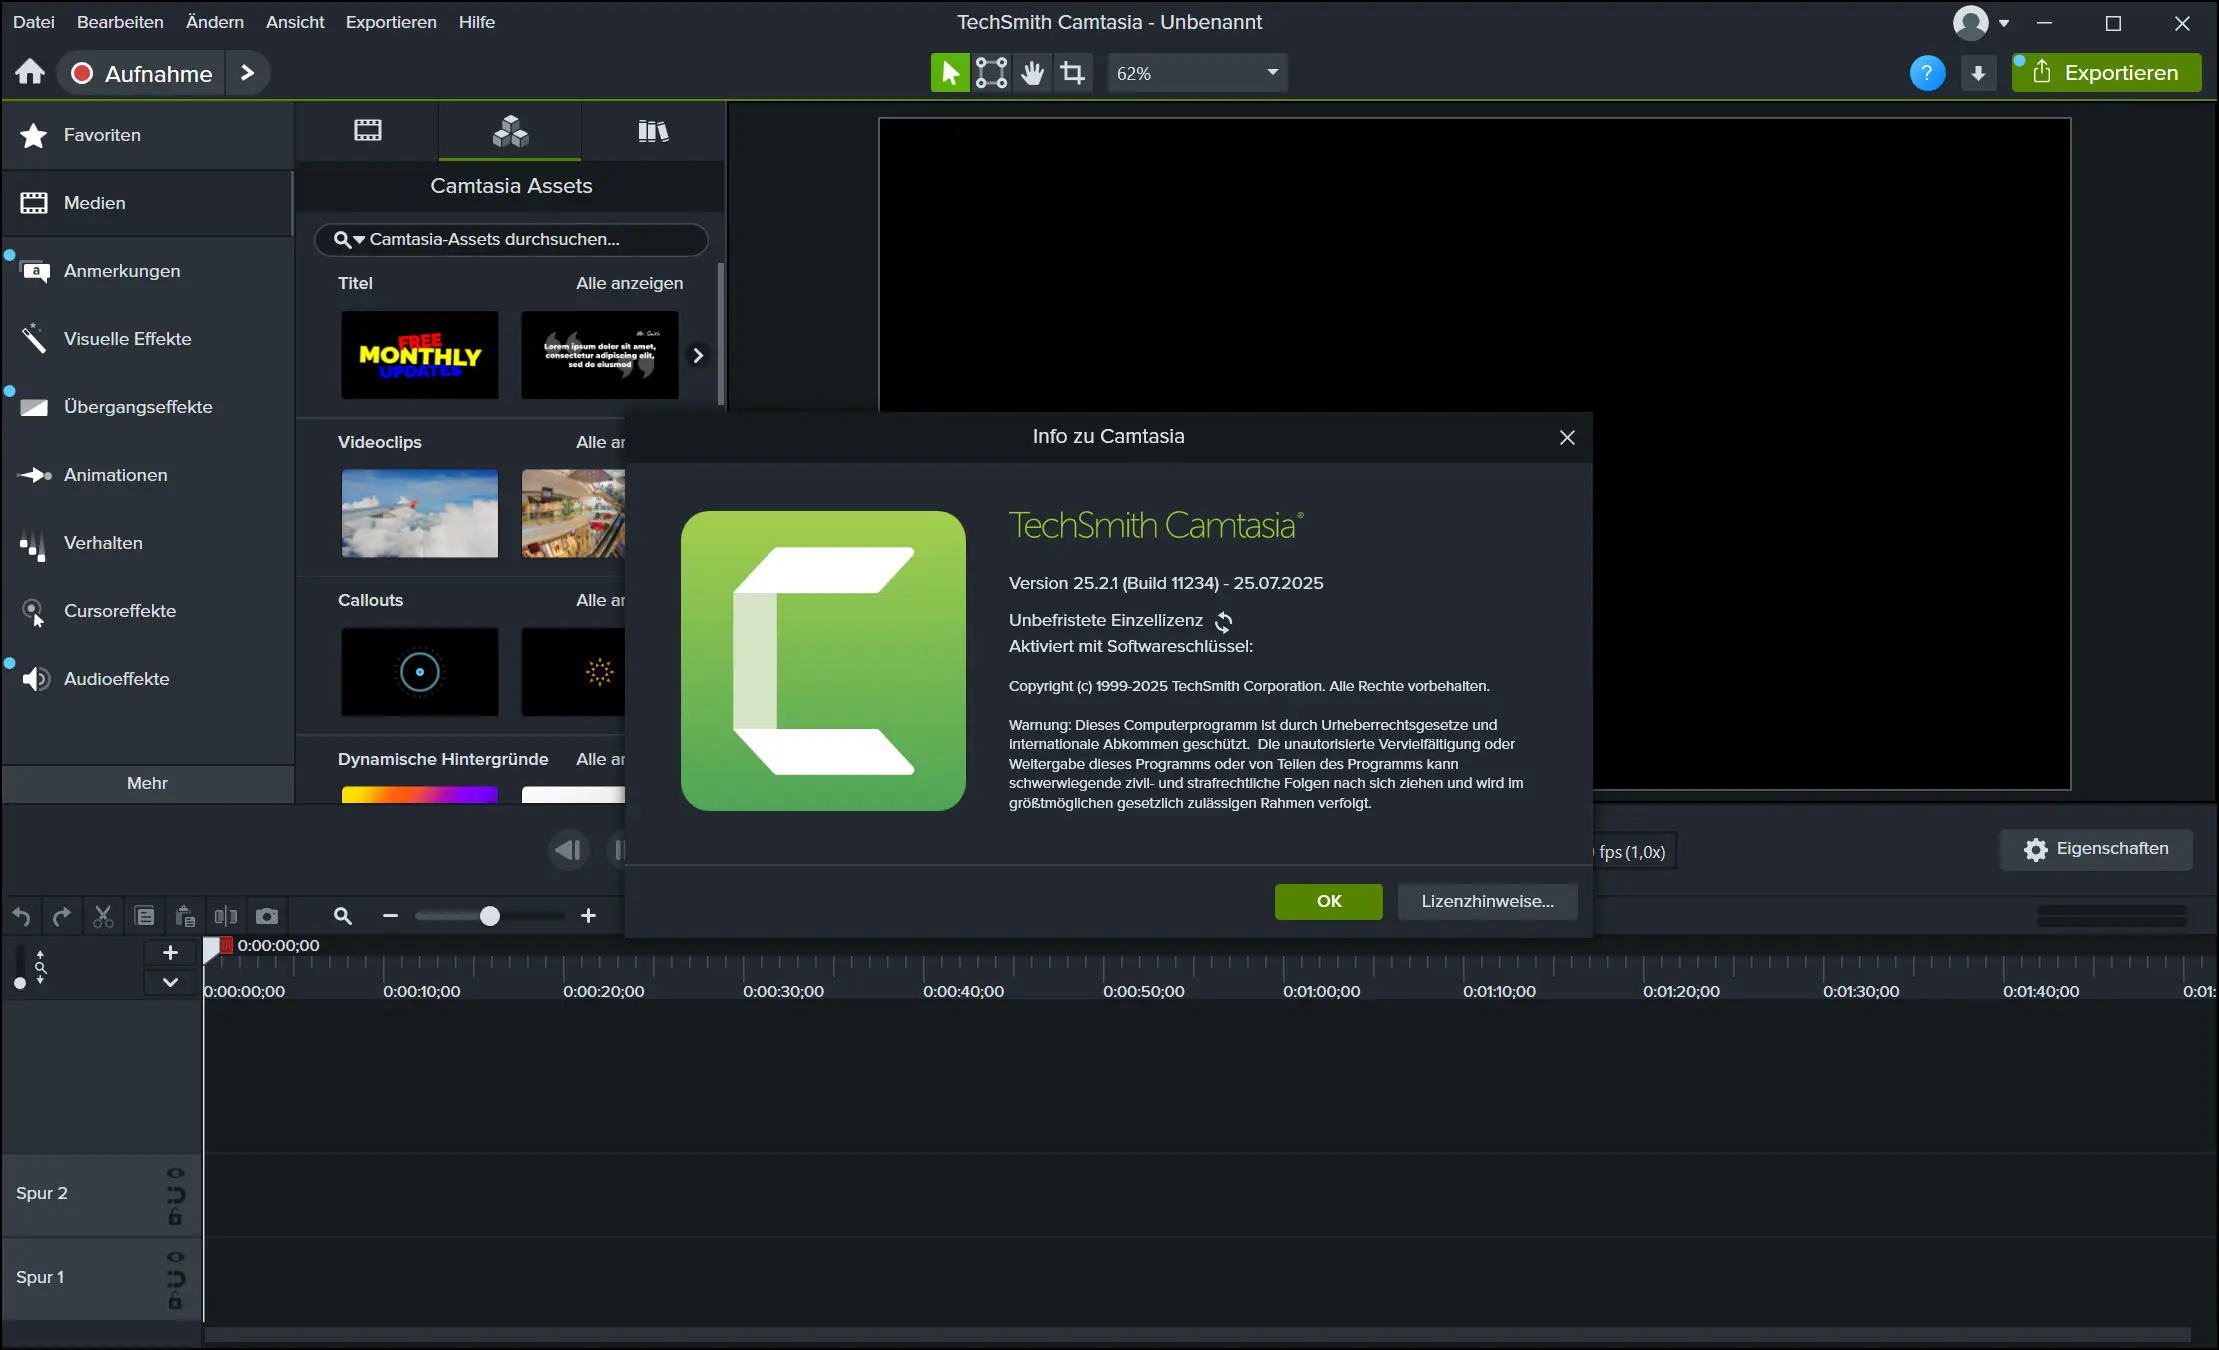This screenshot has height=1350, width=2219.
Task: Open the blue help question mark
Action: click(x=1926, y=73)
